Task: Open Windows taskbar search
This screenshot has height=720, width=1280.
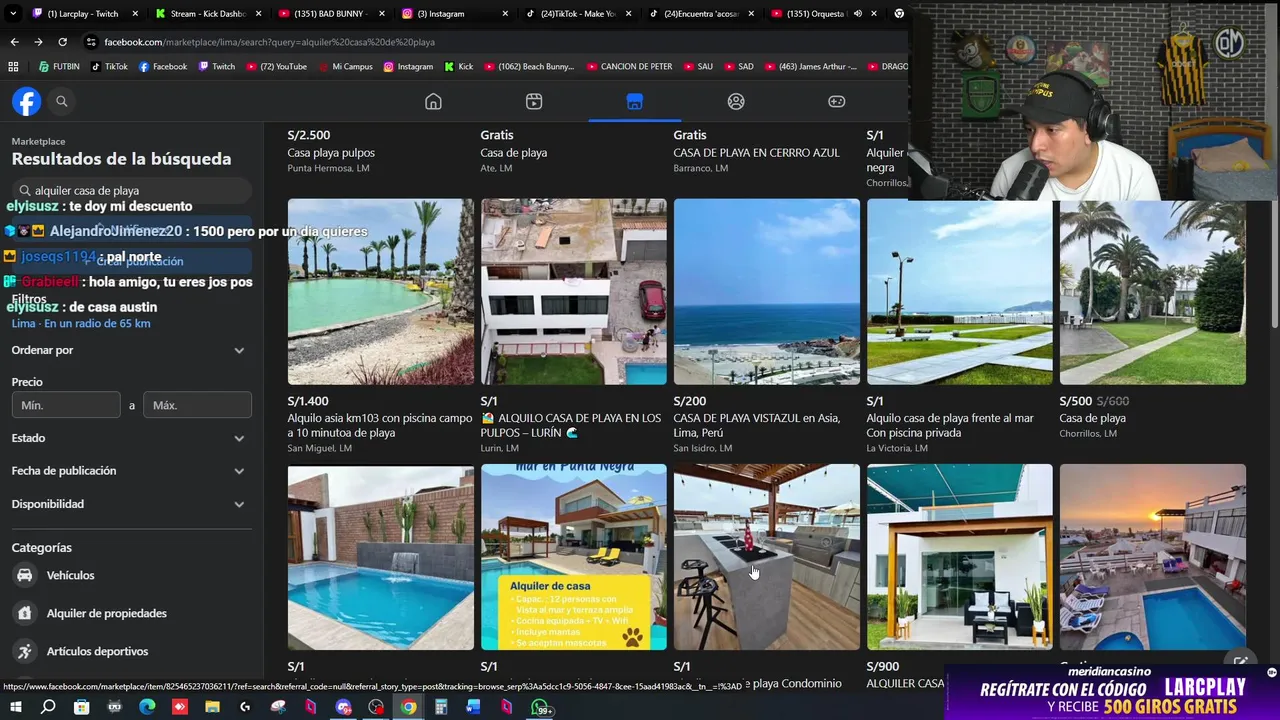Action: click(48, 707)
